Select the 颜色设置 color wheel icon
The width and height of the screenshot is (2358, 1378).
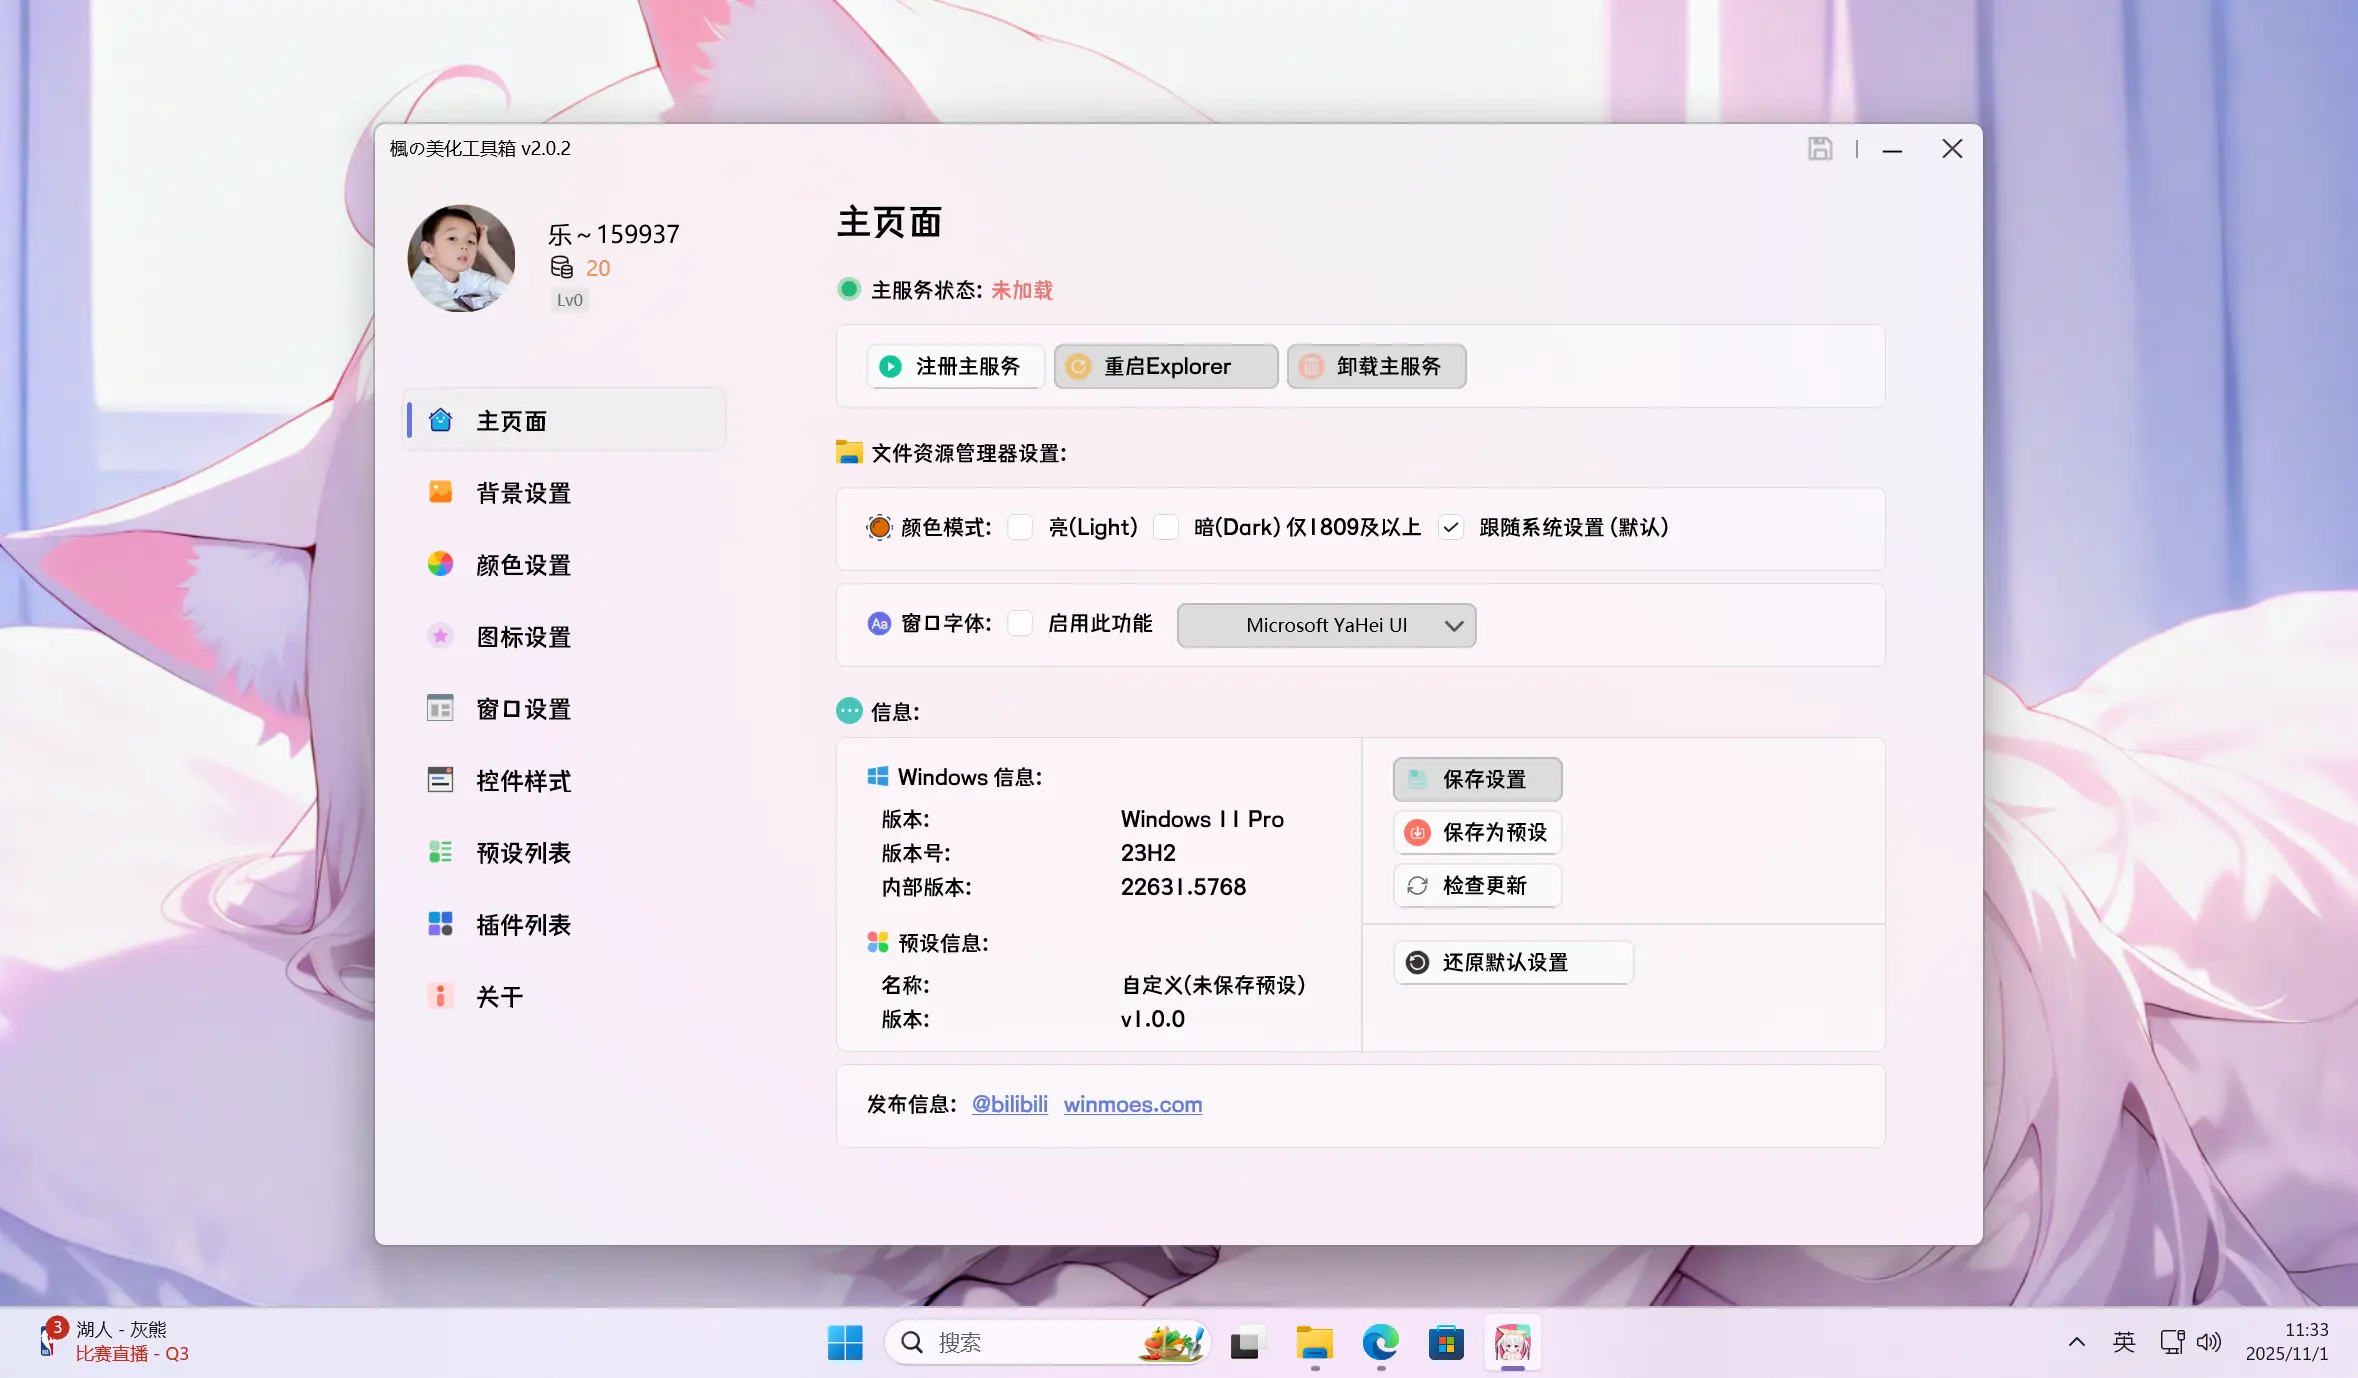point(441,564)
